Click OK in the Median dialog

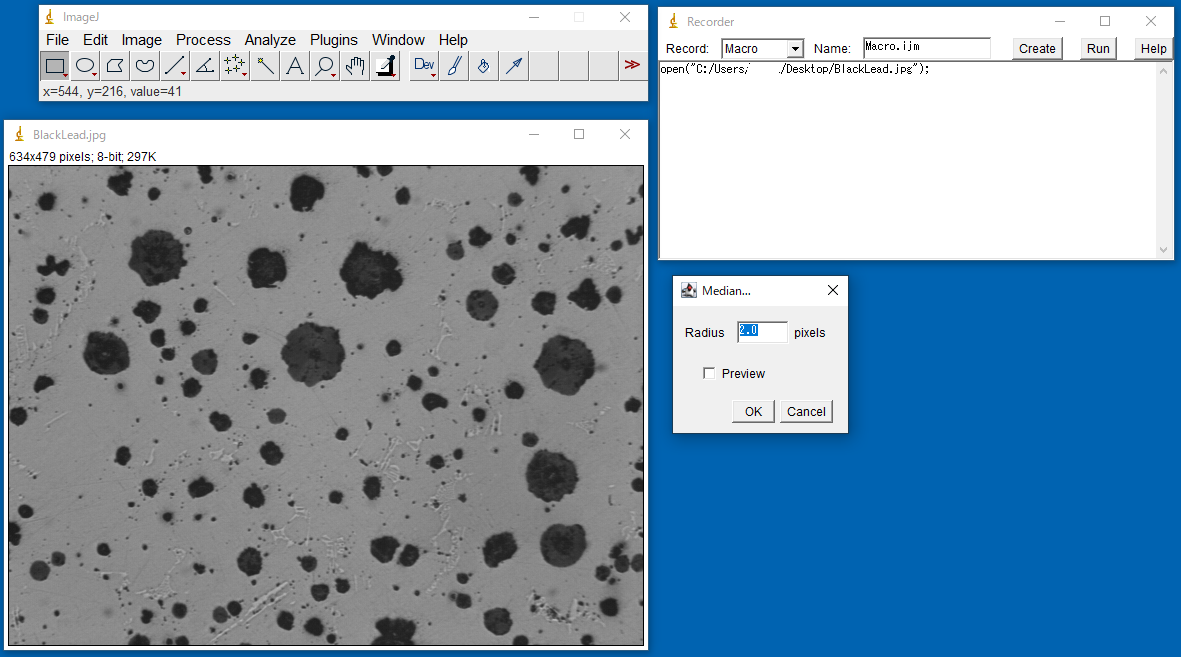(753, 412)
